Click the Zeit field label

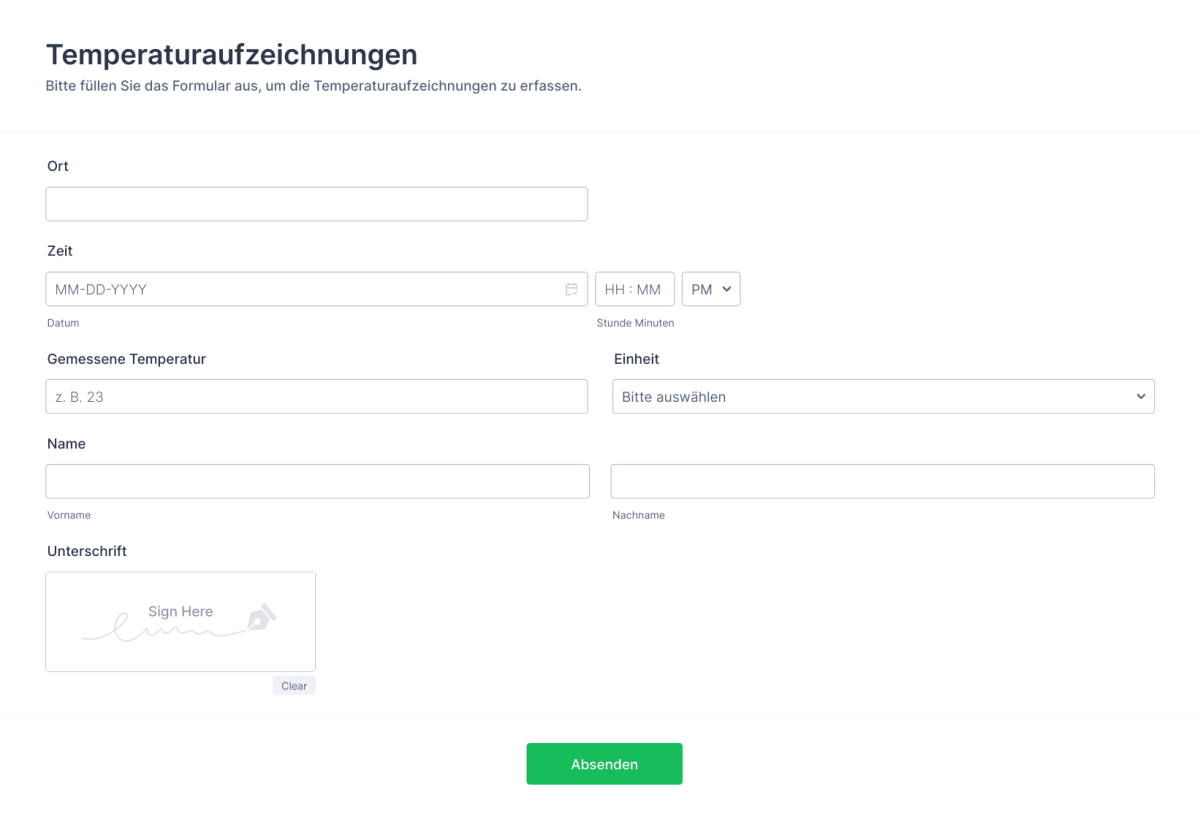click(x=56, y=250)
